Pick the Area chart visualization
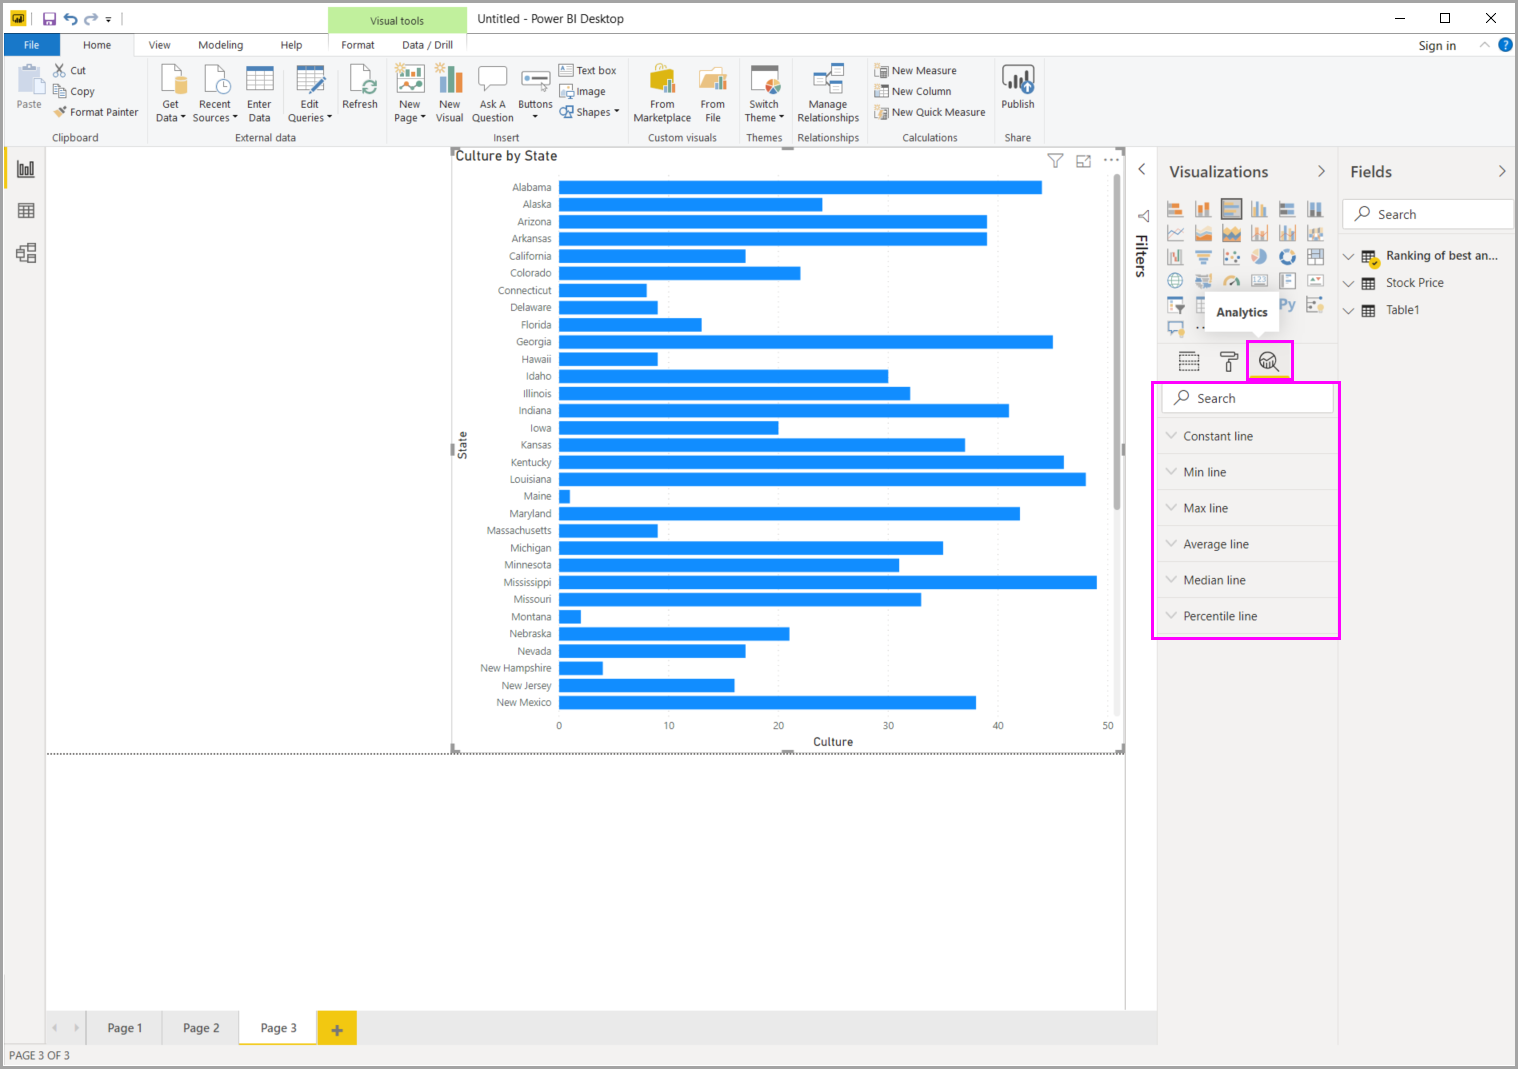The height and width of the screenshot is (1069, 1518). 1203,233
